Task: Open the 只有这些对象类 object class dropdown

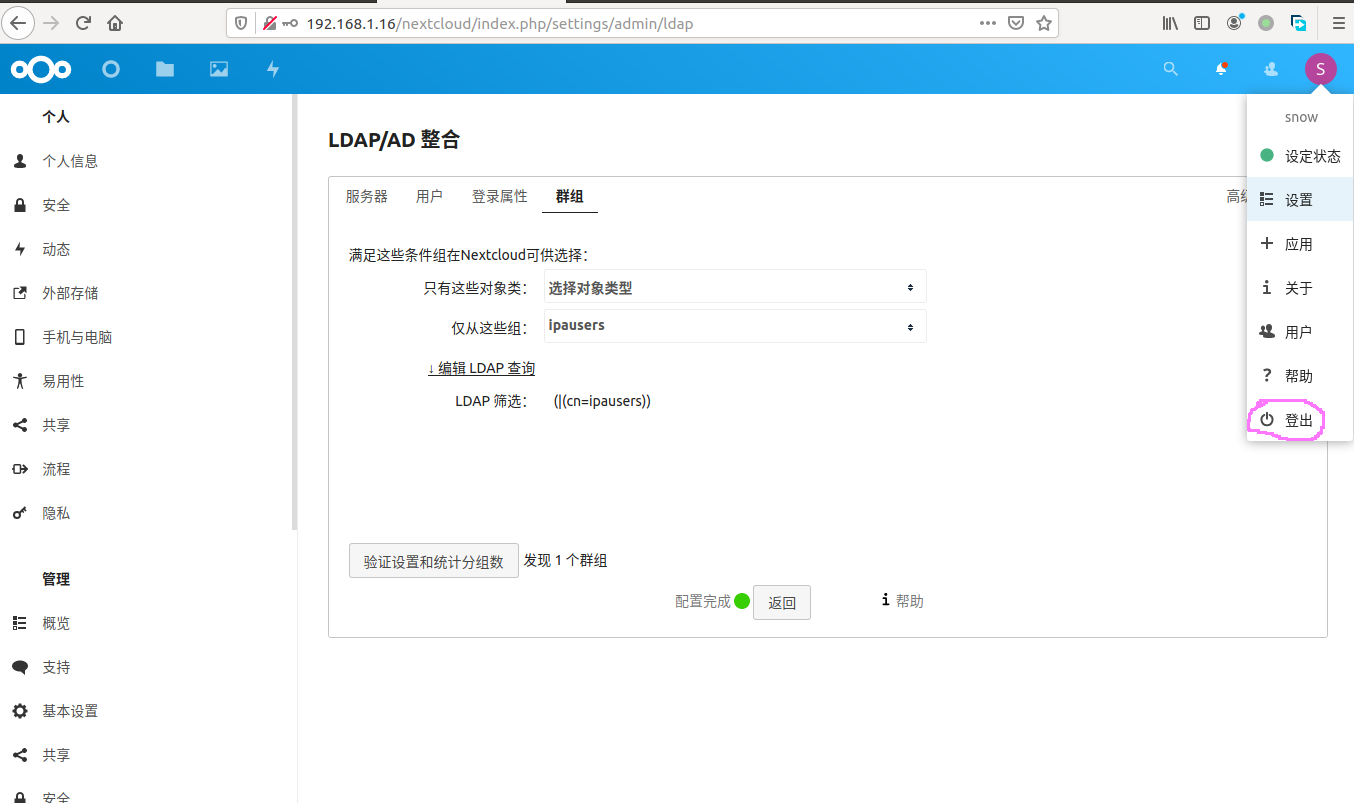Action: tap(735, 287)
